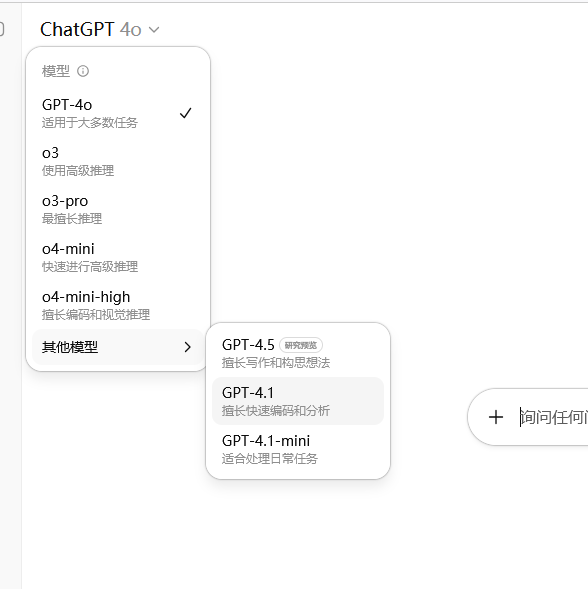
Task: Expand the 其他模型 submenu arrow
Action: tap(187, 347)
